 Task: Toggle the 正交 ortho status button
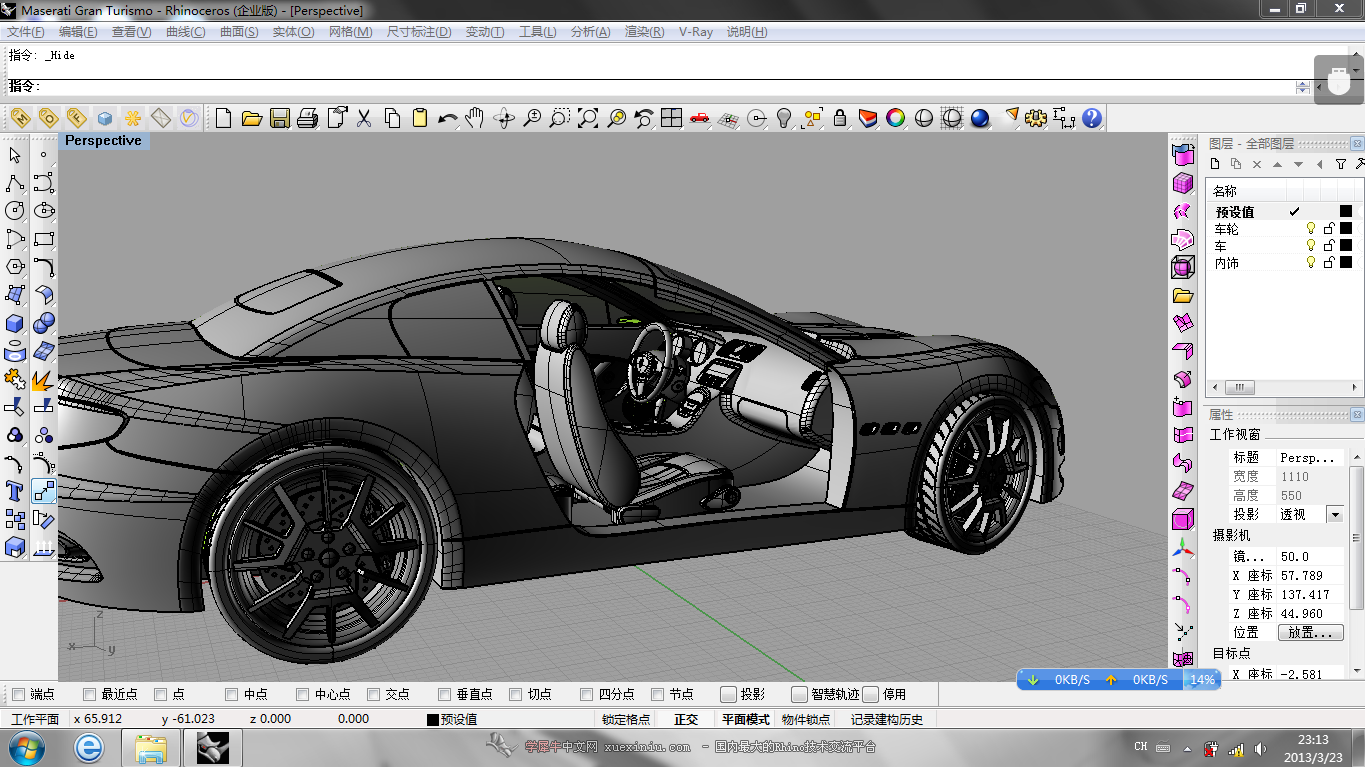tap(686, 719)
